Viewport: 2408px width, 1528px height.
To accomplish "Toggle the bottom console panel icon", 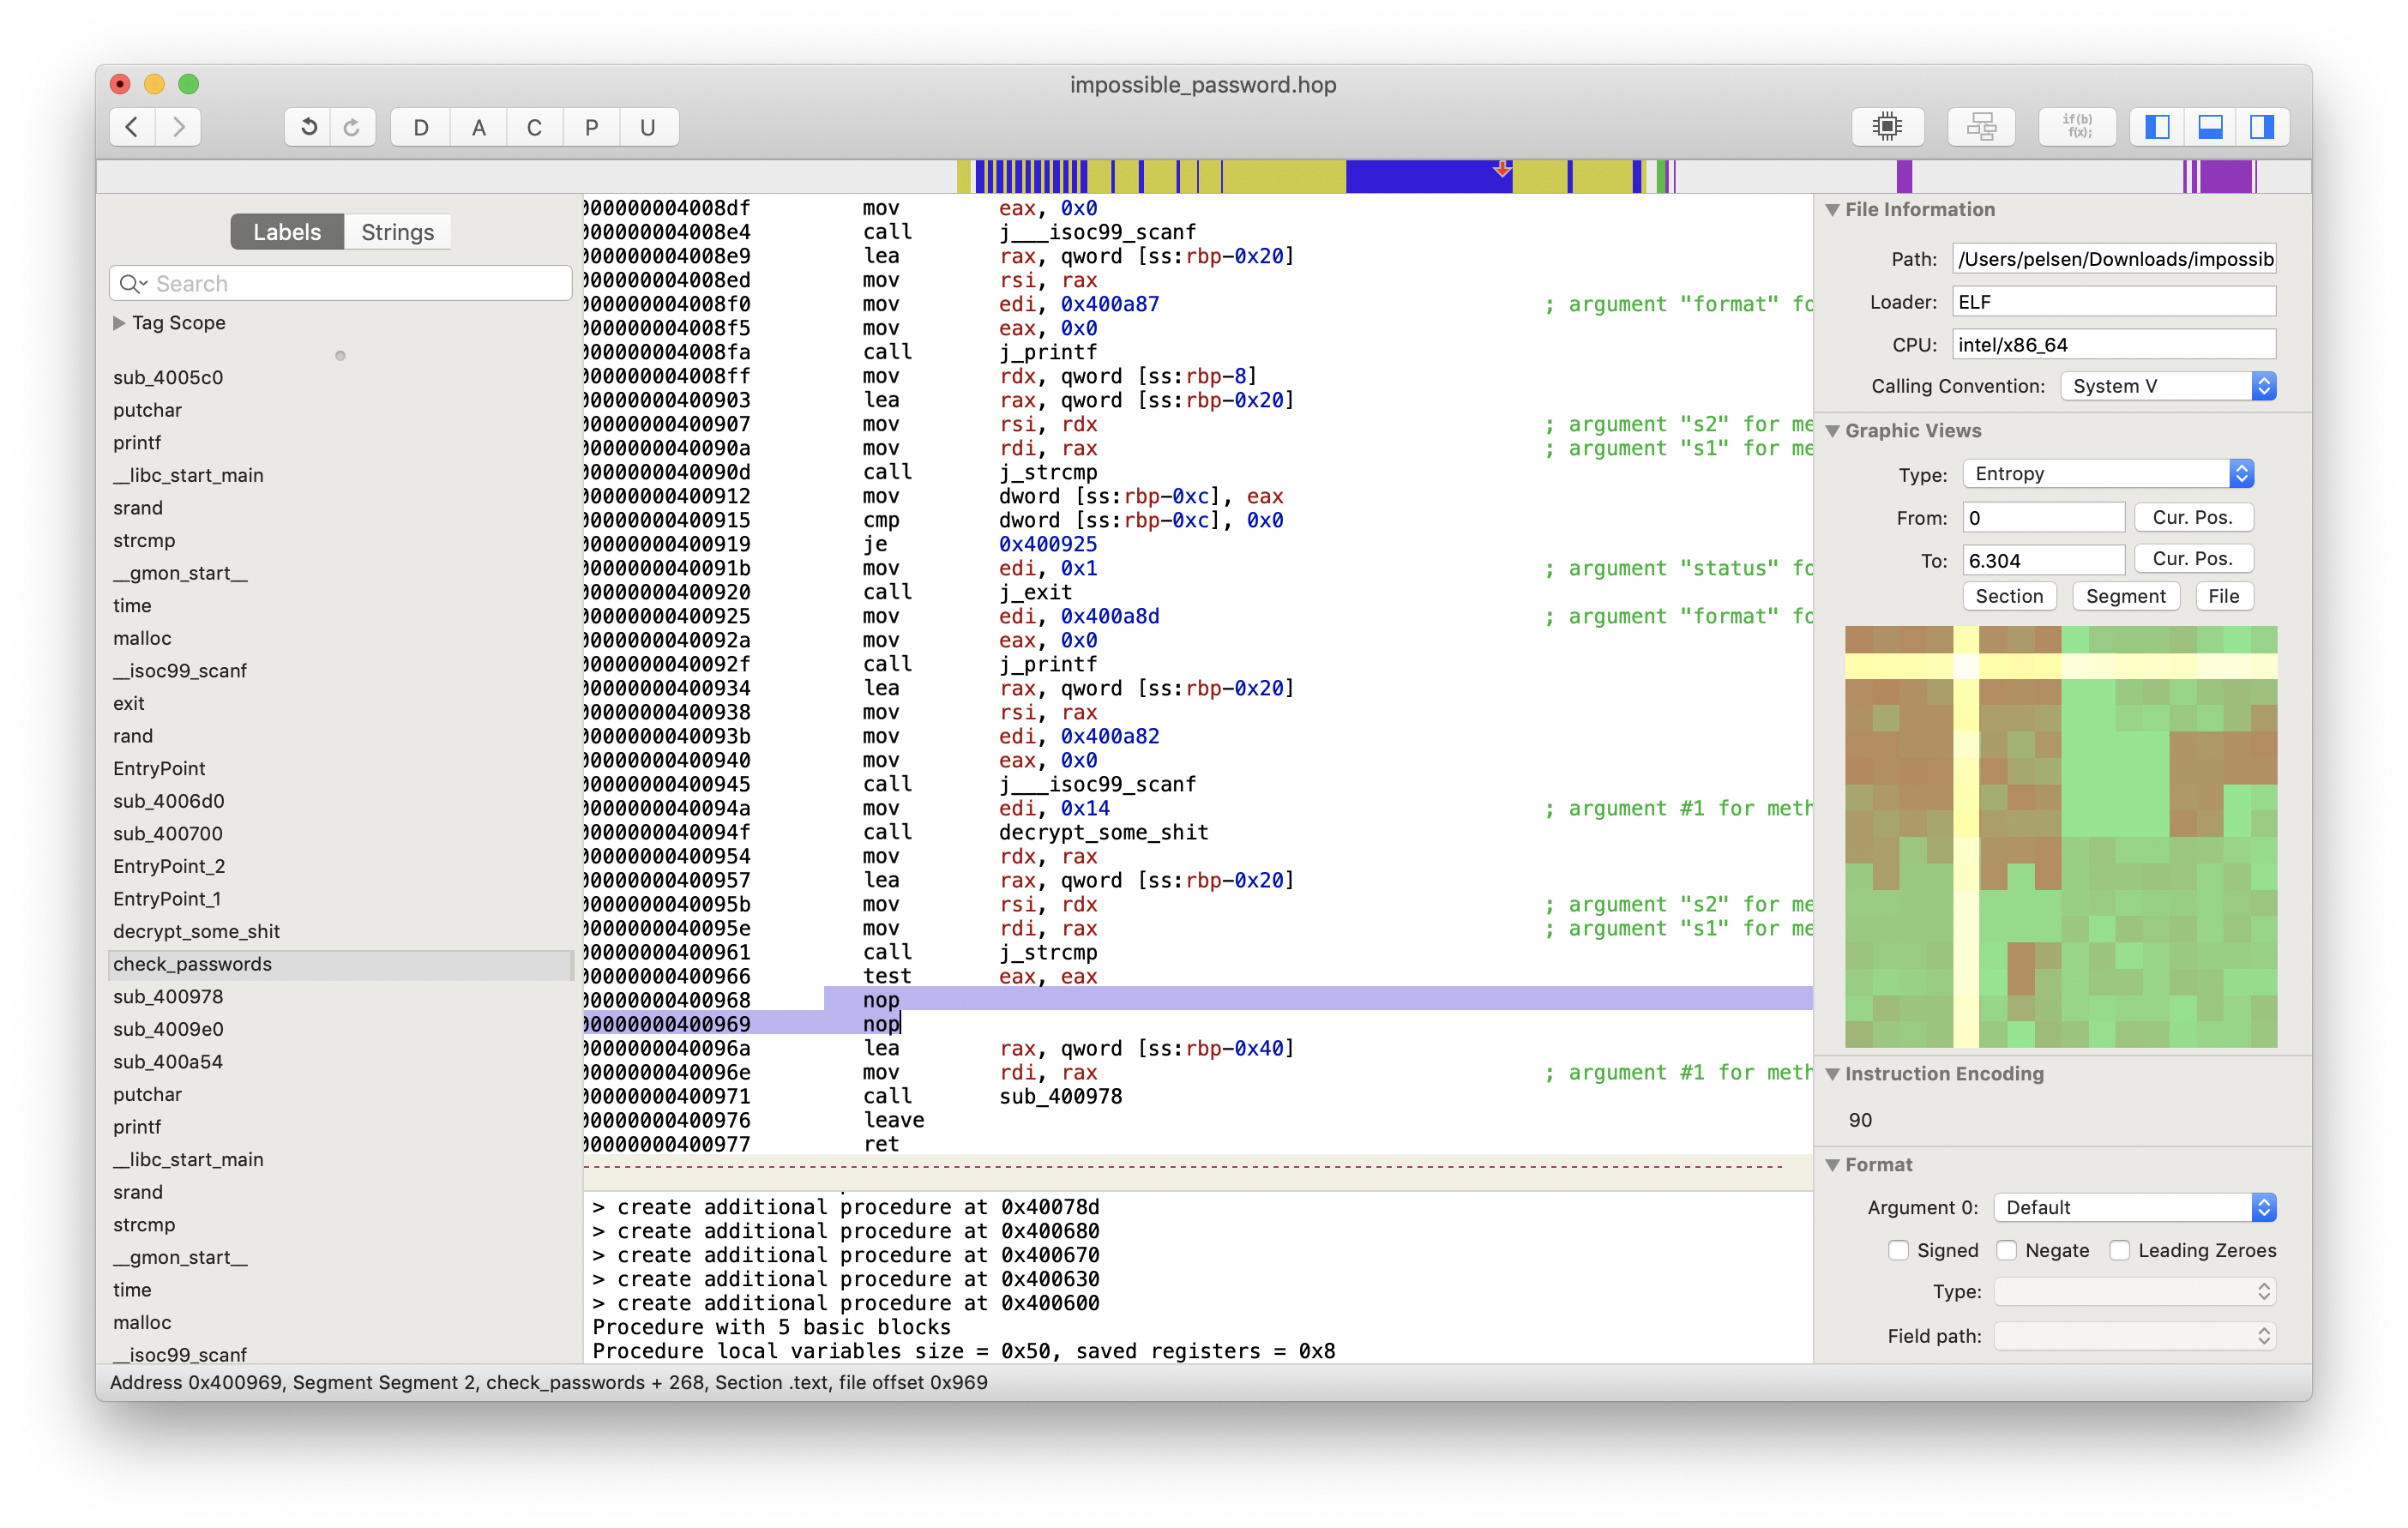I will pos(2209,127).
